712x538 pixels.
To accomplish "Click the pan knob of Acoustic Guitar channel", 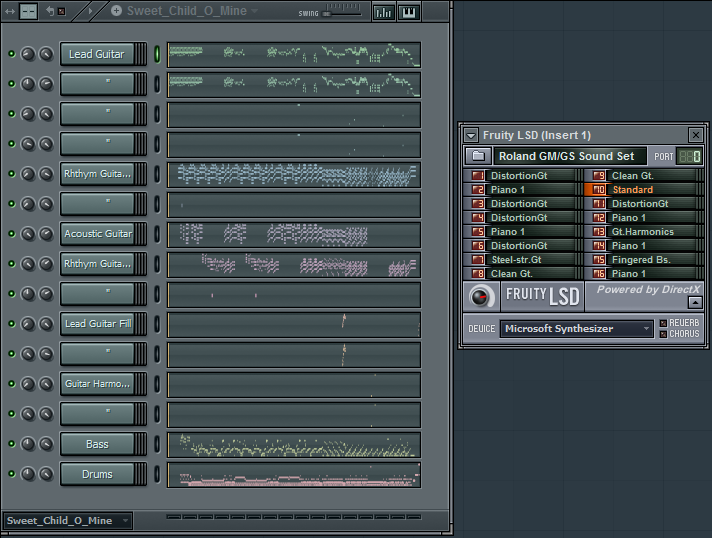I will coord(28,234).
